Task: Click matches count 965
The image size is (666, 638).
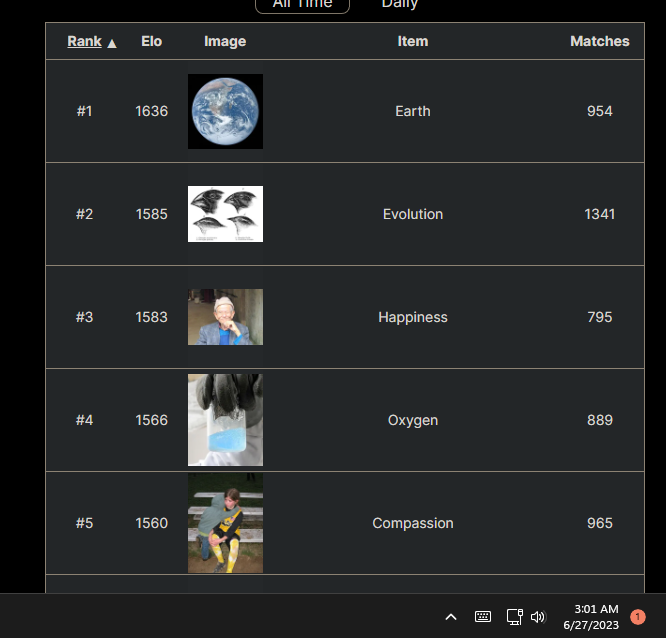Action: click(x=599, y=523)
